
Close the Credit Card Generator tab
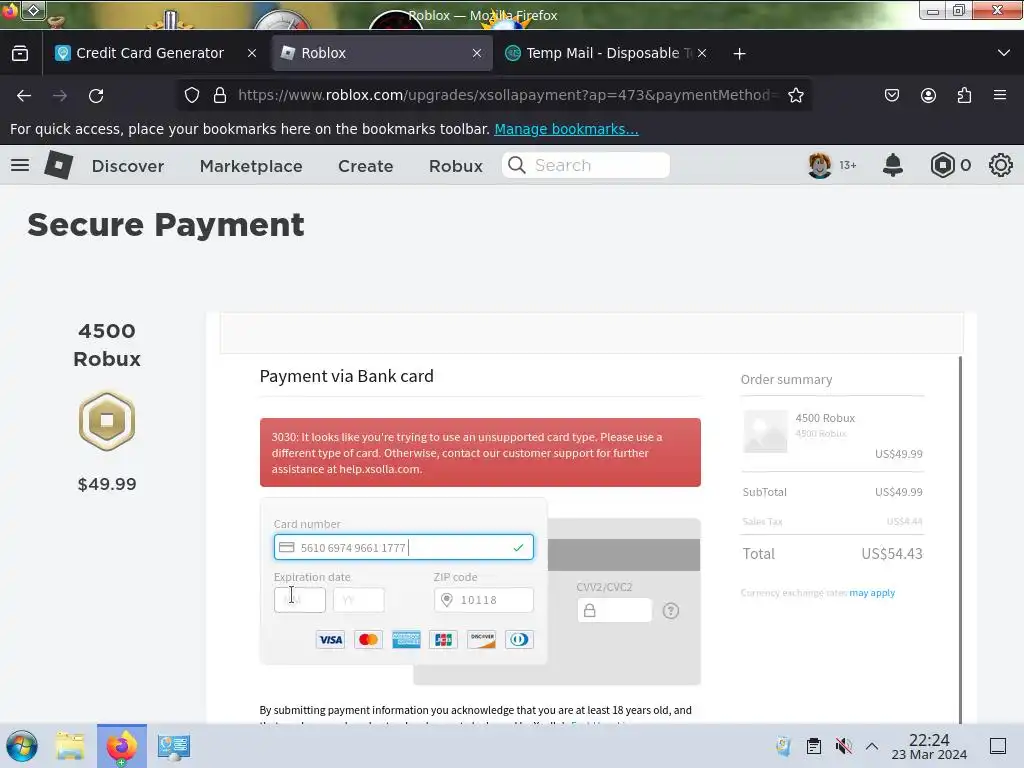(x=251, y=54)
